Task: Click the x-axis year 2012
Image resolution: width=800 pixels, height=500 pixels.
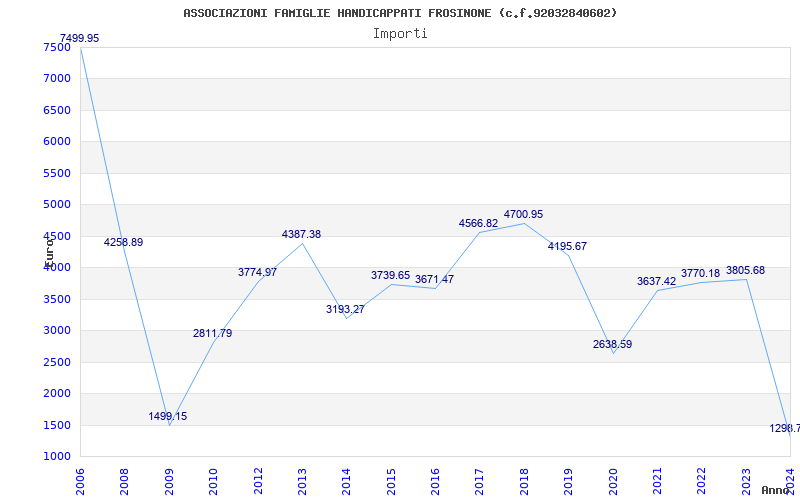Action: 258,481
